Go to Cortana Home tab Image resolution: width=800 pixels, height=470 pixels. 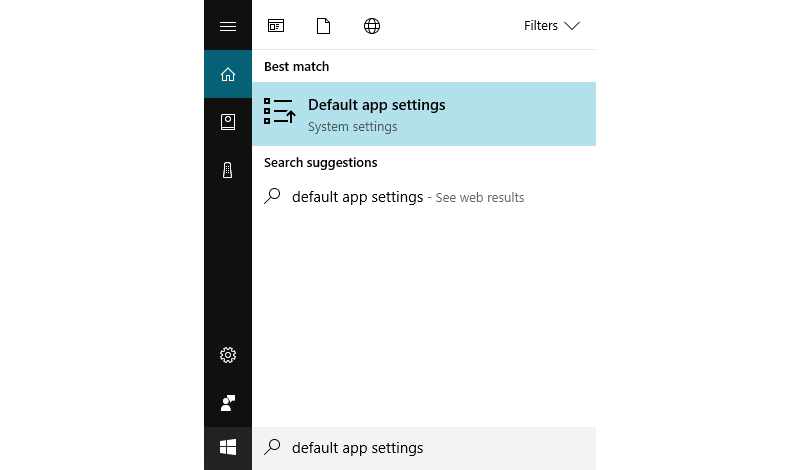228,75
